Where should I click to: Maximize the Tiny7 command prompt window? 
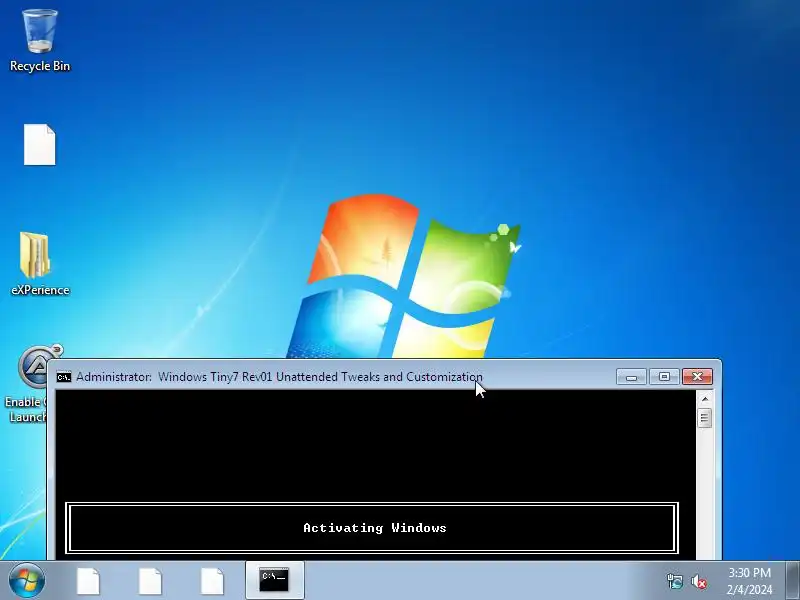[x=664, y=377]
